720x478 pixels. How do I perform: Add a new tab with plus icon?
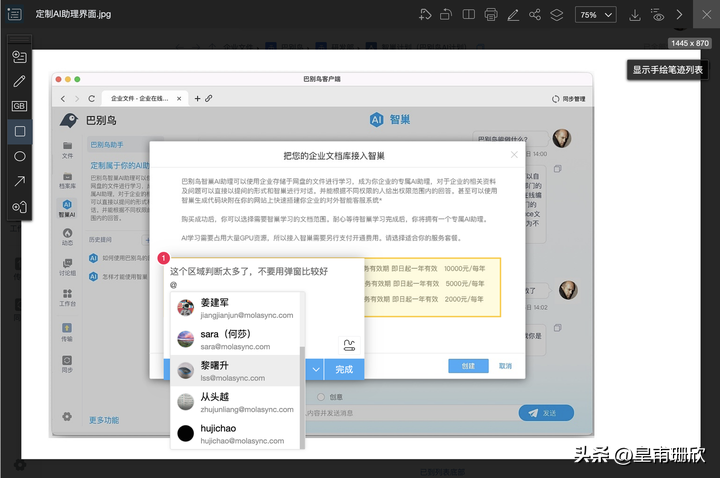point(197,98)
